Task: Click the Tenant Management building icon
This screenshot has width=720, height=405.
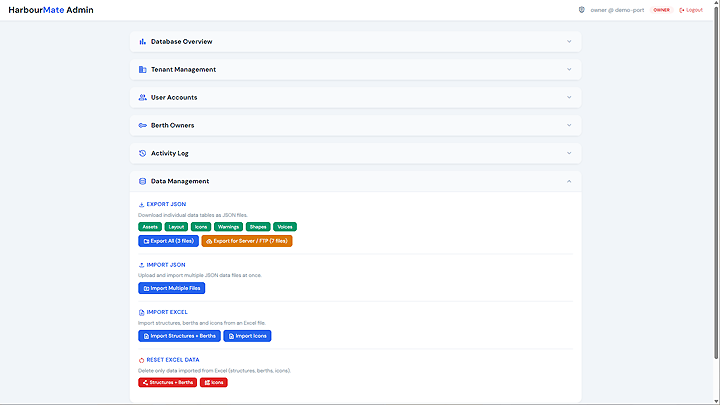Action: pyautogui.click(x=143, y=70)
